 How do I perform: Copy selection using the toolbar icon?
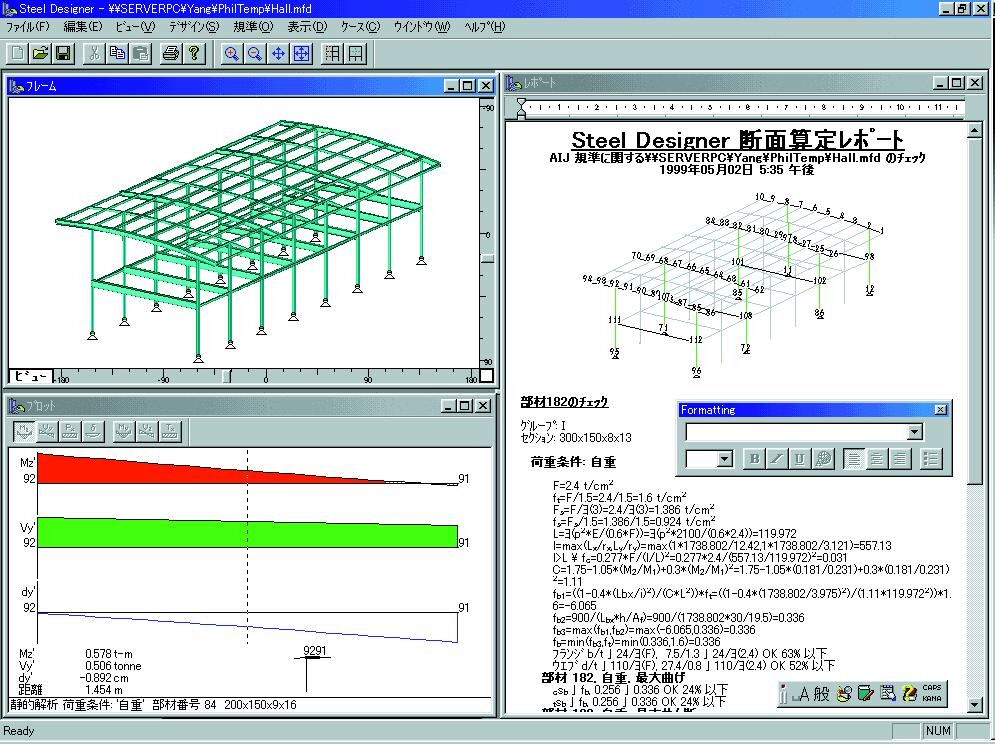(117, 53)
